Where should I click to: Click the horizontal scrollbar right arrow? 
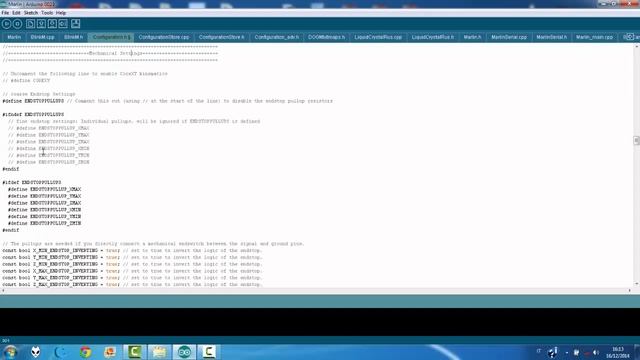click(629, 291)
